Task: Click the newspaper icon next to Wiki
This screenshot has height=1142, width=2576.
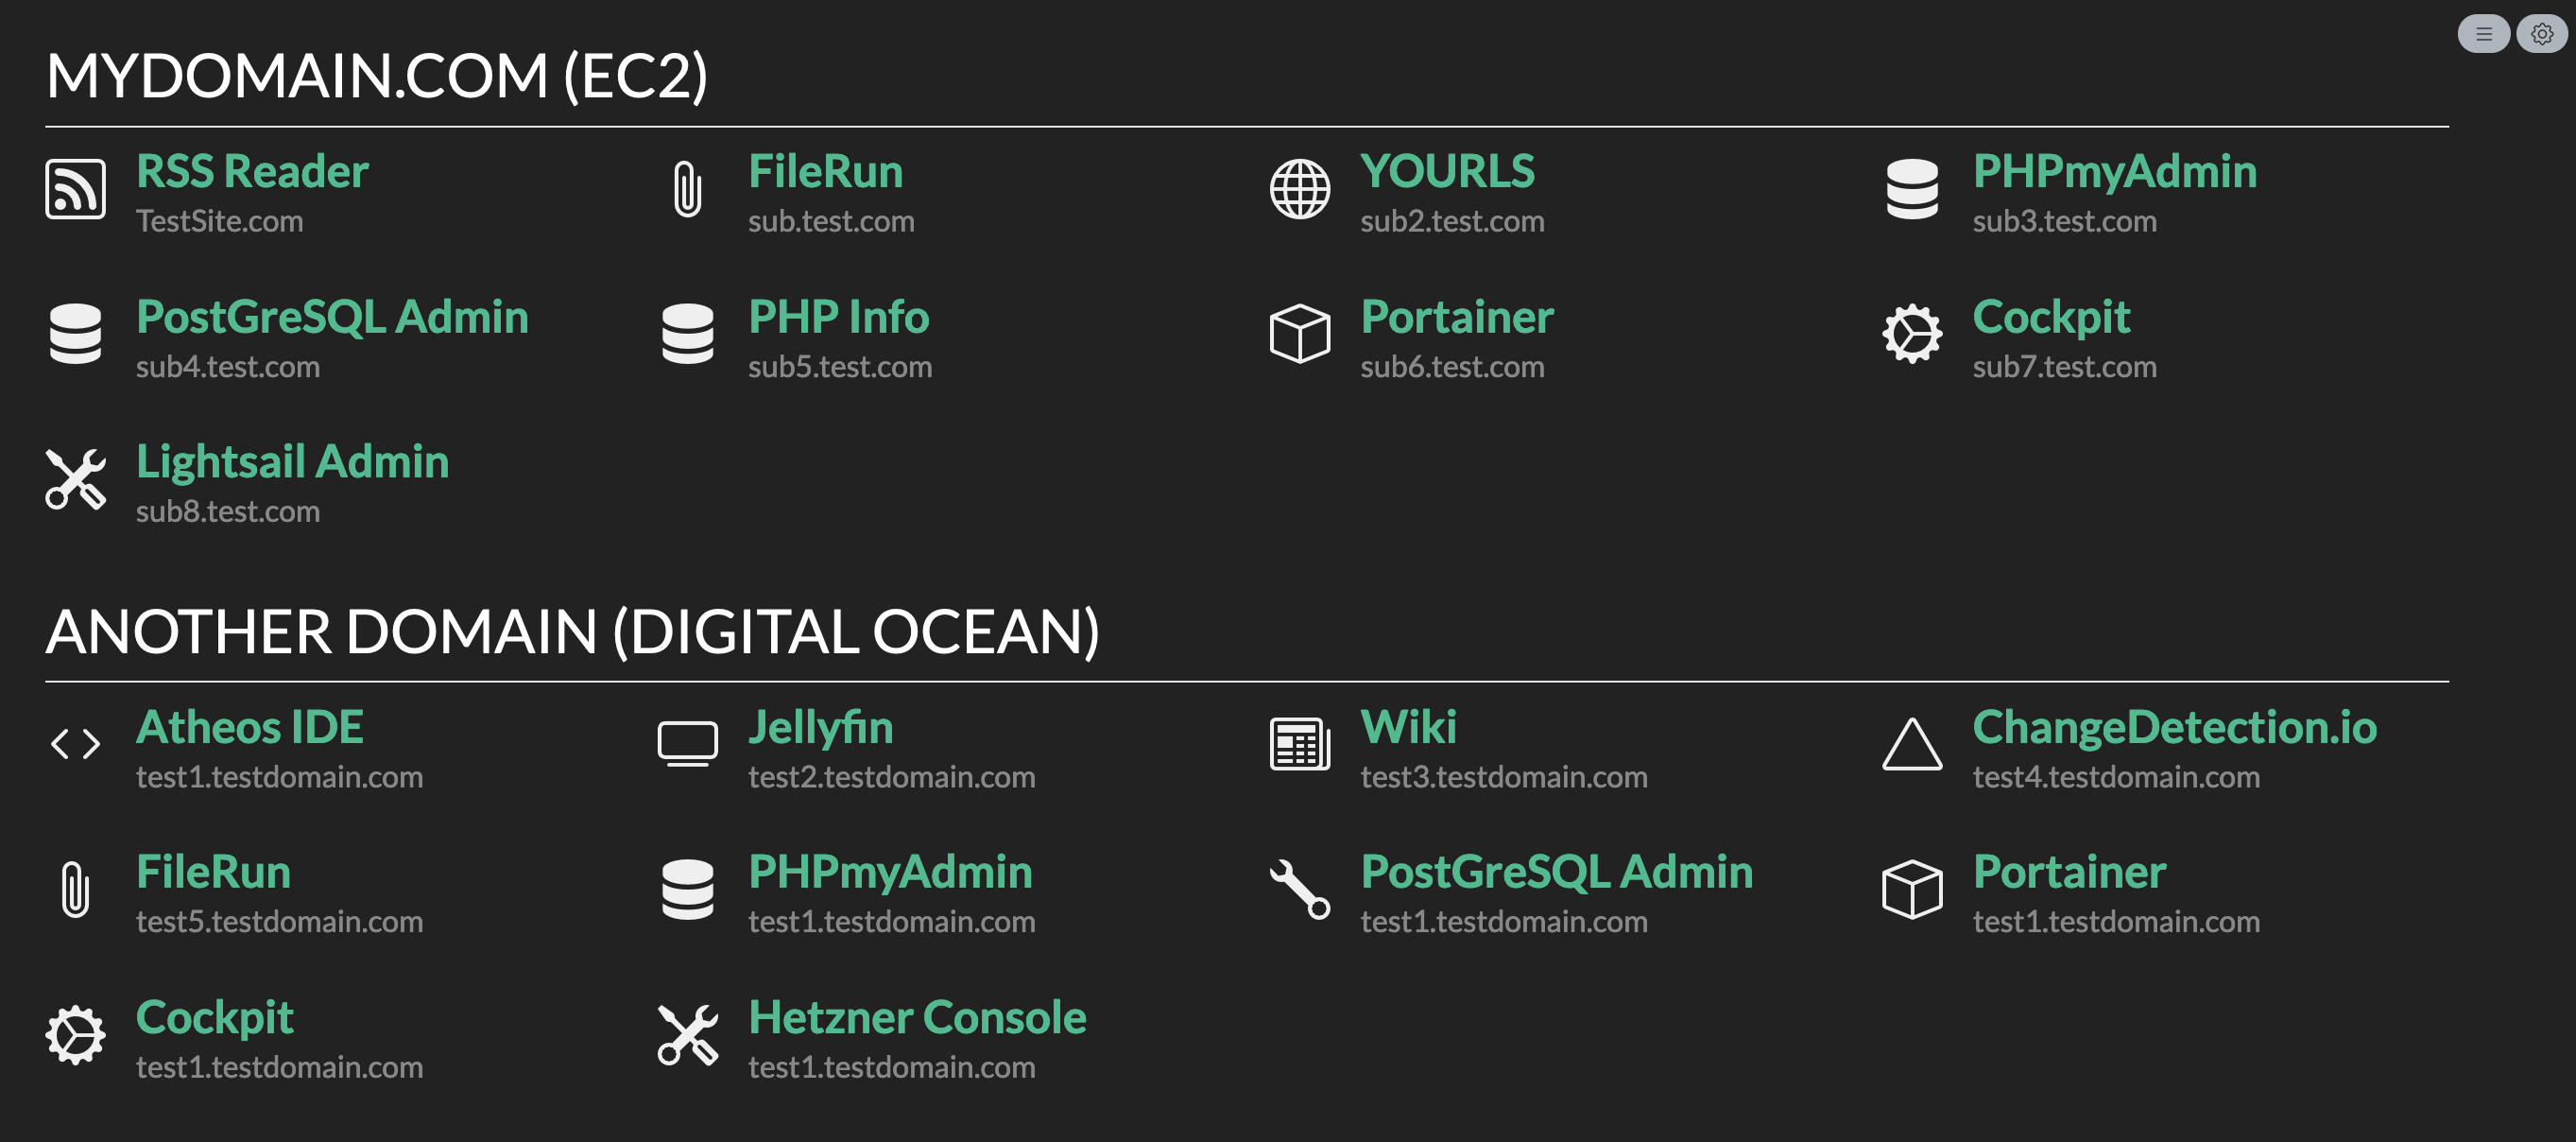Action: coord(1300,744)
